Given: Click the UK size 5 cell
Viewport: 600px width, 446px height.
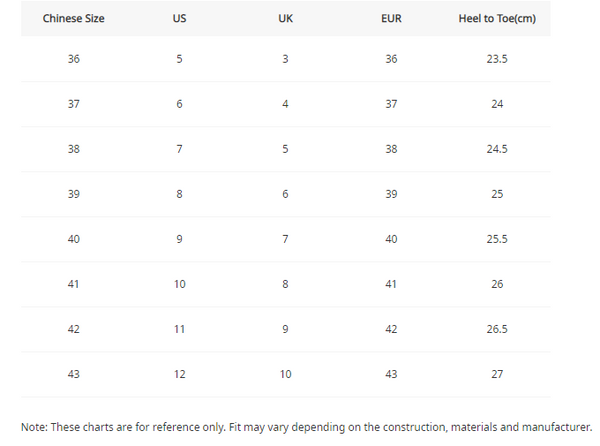Looking at the screenshot, I should 285,149.
